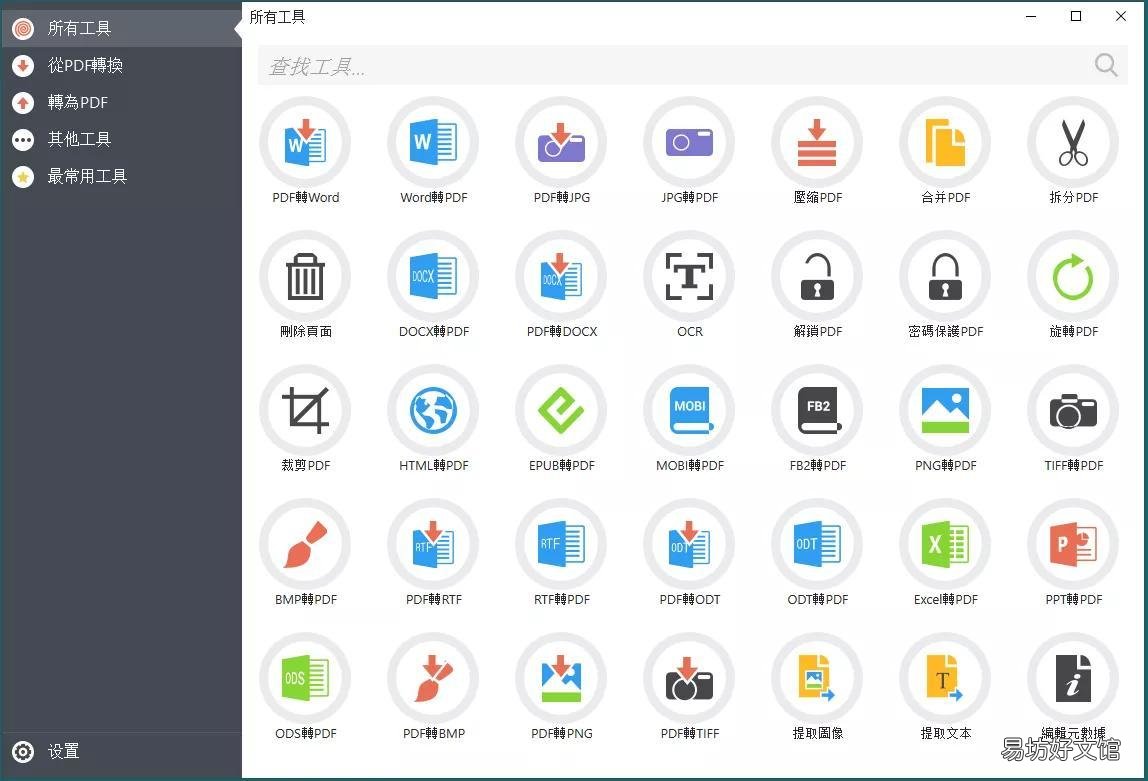
Task: Switch to 轉為PDF category
Action: pos(121,102)
